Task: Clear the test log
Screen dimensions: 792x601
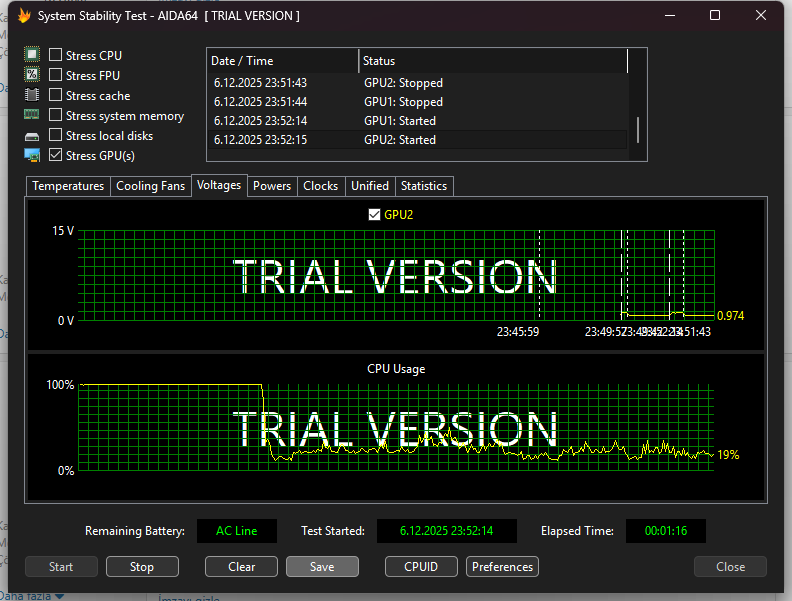Action: (241, 567)
